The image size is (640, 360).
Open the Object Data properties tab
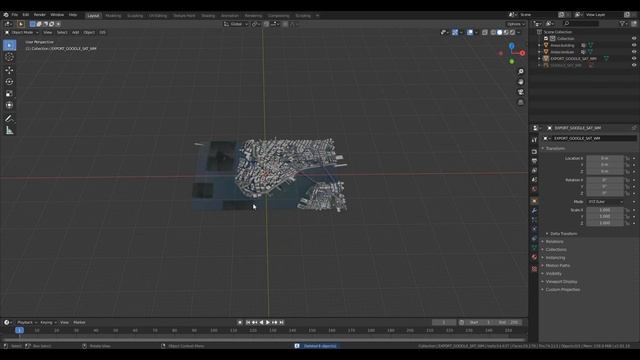click(x=534, y=248)
